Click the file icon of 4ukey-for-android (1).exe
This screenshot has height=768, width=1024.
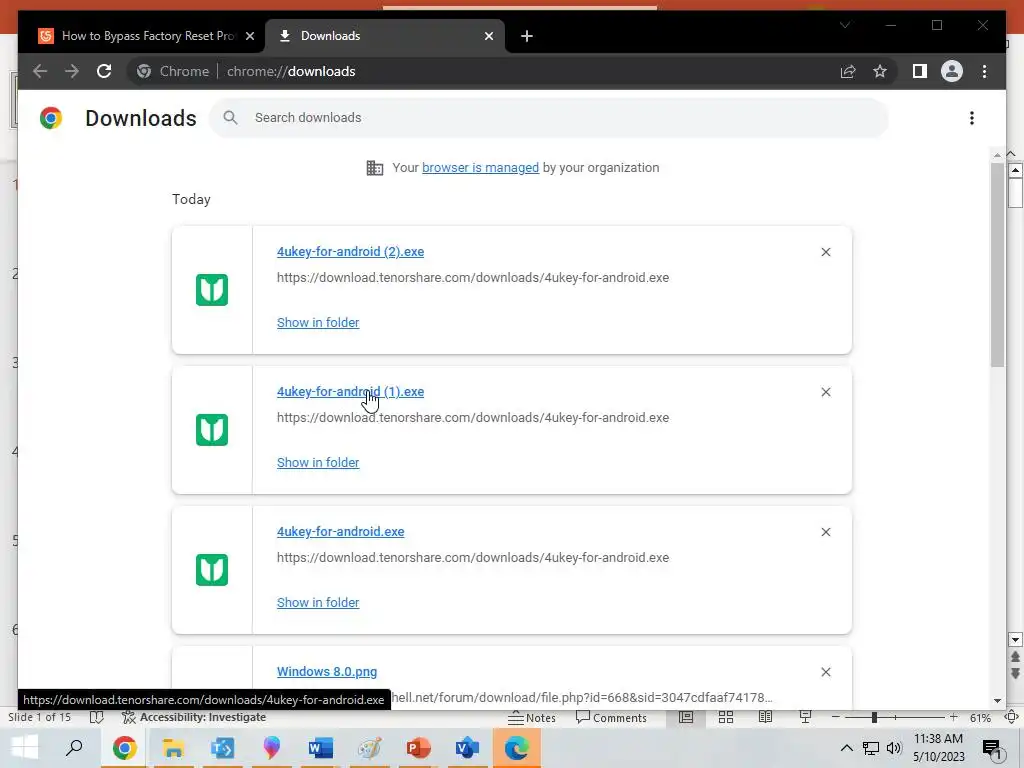pyautogui.click(x=212, y=430)
